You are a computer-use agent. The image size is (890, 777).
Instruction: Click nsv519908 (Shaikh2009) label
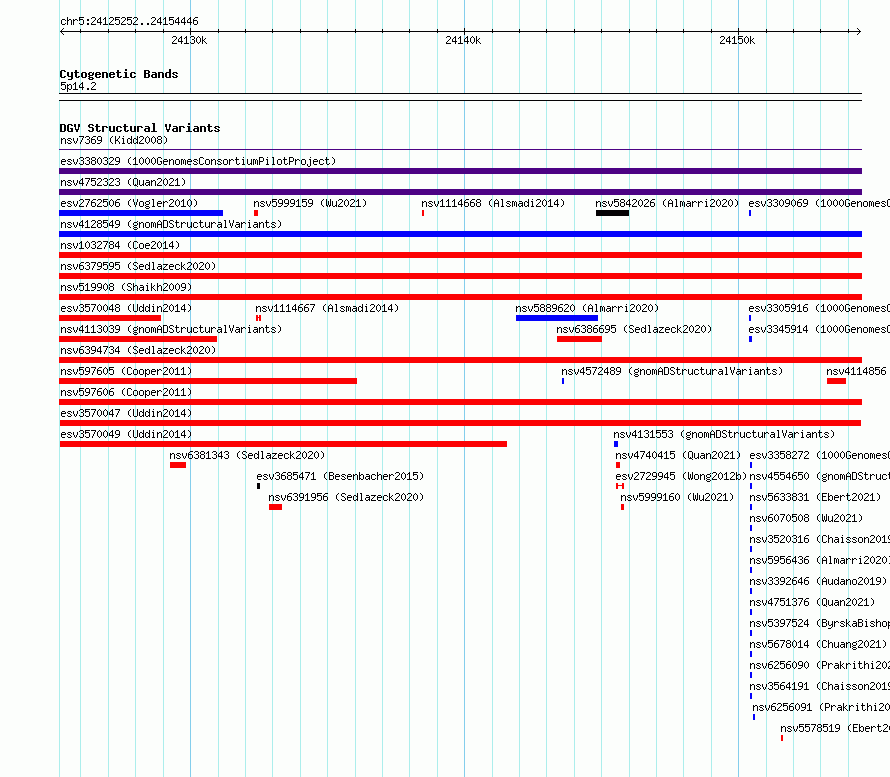126,287
